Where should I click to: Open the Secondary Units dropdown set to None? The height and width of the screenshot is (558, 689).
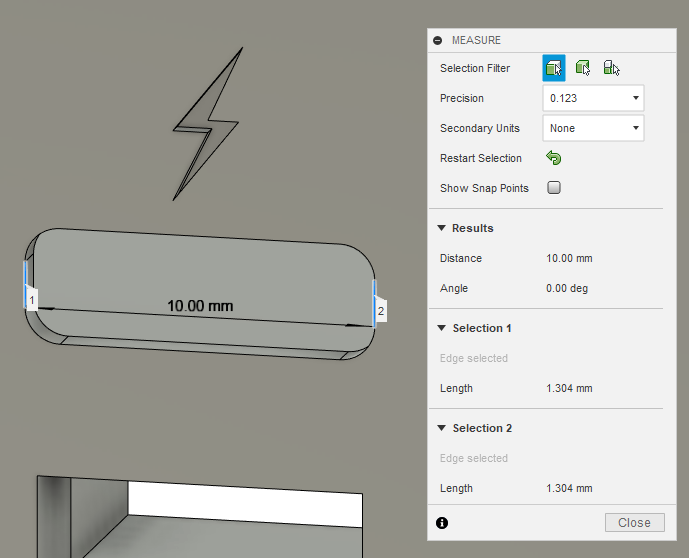point(593,128)
